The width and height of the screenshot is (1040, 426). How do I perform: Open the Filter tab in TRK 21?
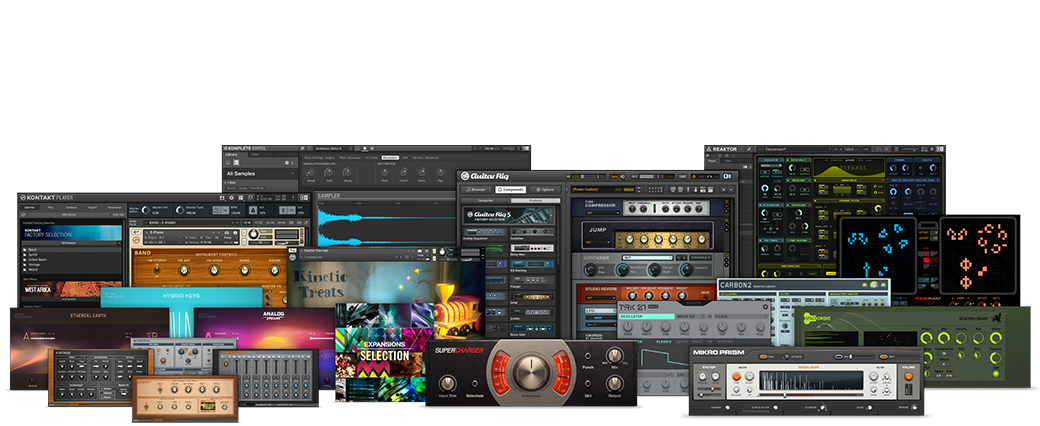click(x=740, y=317)
